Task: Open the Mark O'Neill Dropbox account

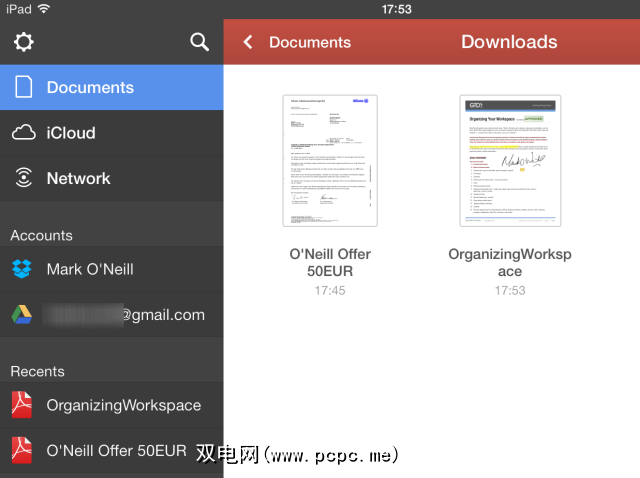Action: (111, 269)
